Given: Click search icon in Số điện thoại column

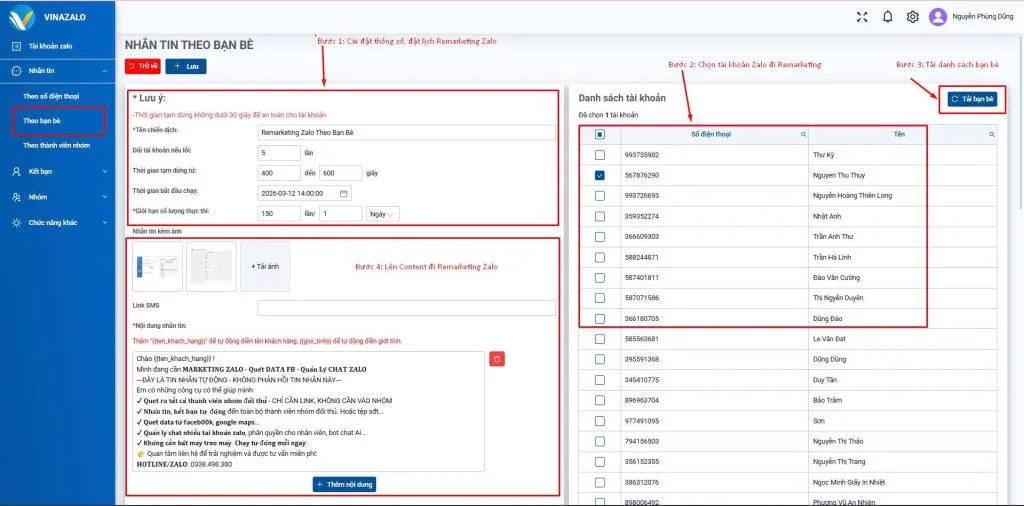Looking at the screenshot, I should tap(802, 134).
